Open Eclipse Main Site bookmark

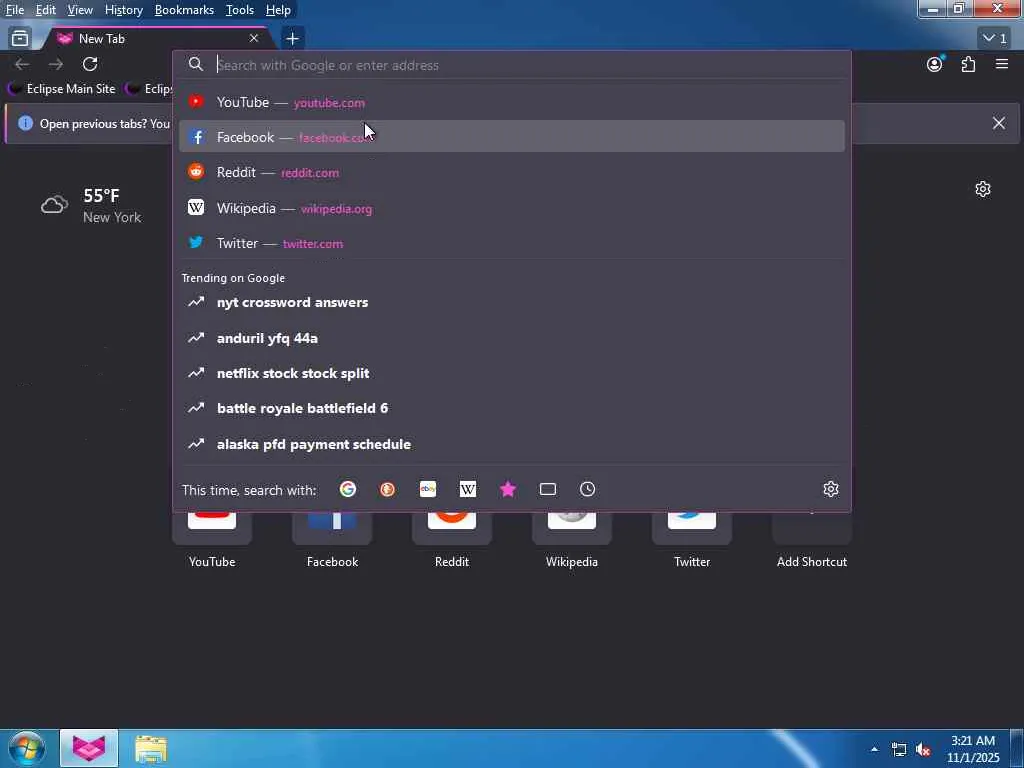click(62, 89)
